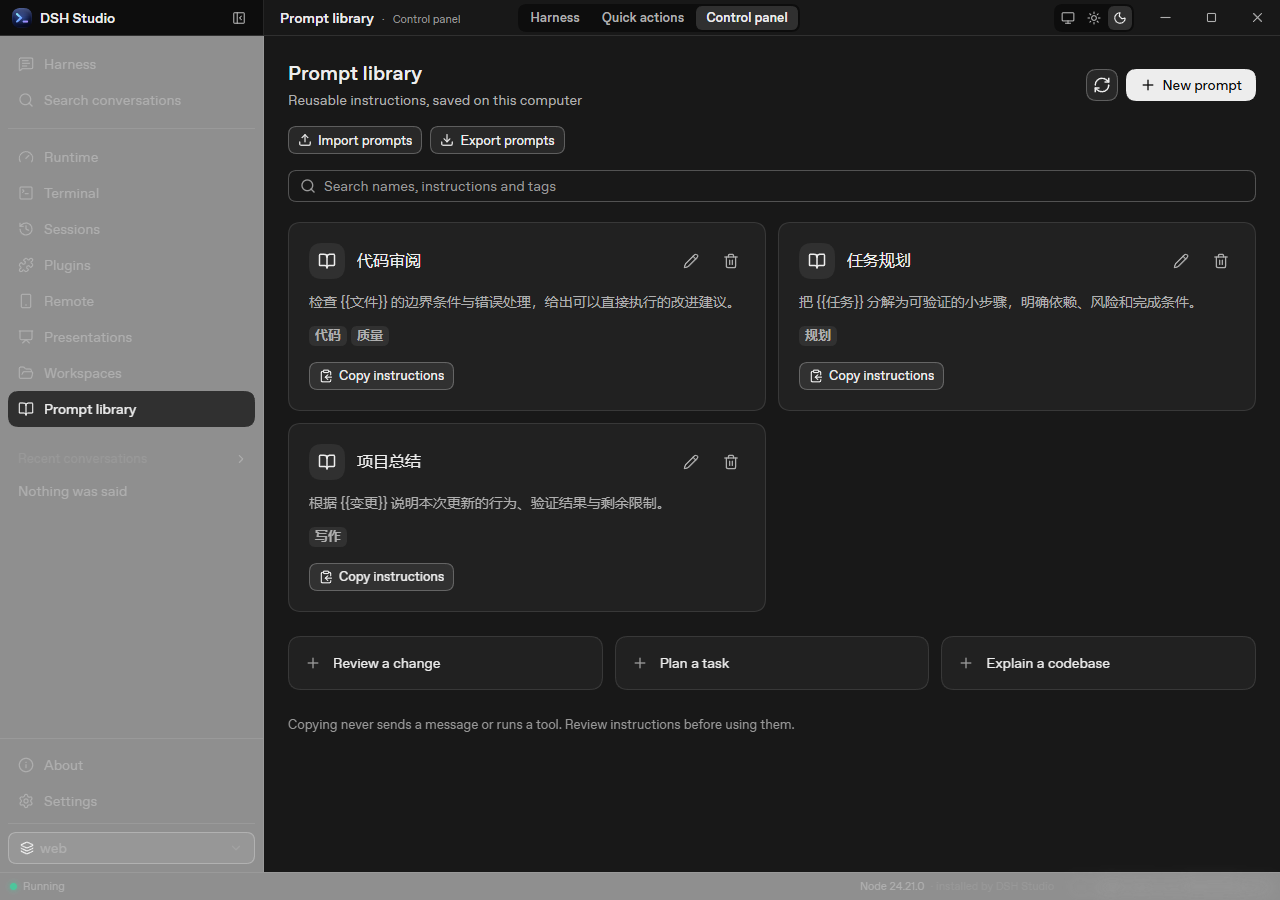Edit the 代码审阅 prompt with the pencil icon
The image size is (1280, 900).
(x=691, y=261)
